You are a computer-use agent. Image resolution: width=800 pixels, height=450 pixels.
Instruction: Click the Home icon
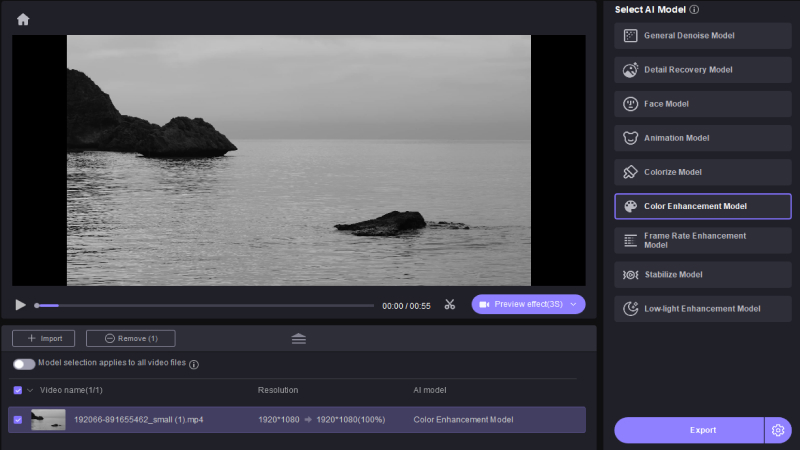(23, 19)
